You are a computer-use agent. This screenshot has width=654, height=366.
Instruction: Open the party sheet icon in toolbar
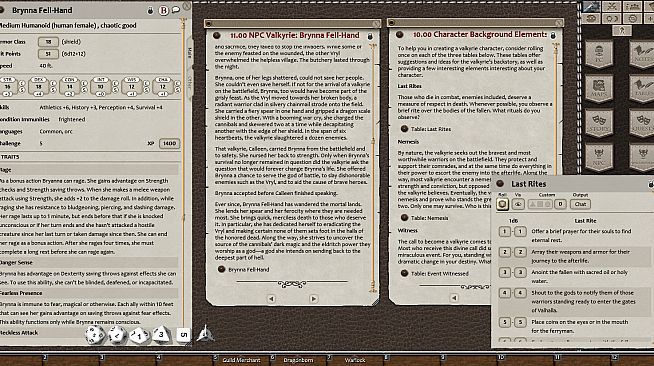coord(633,6)
